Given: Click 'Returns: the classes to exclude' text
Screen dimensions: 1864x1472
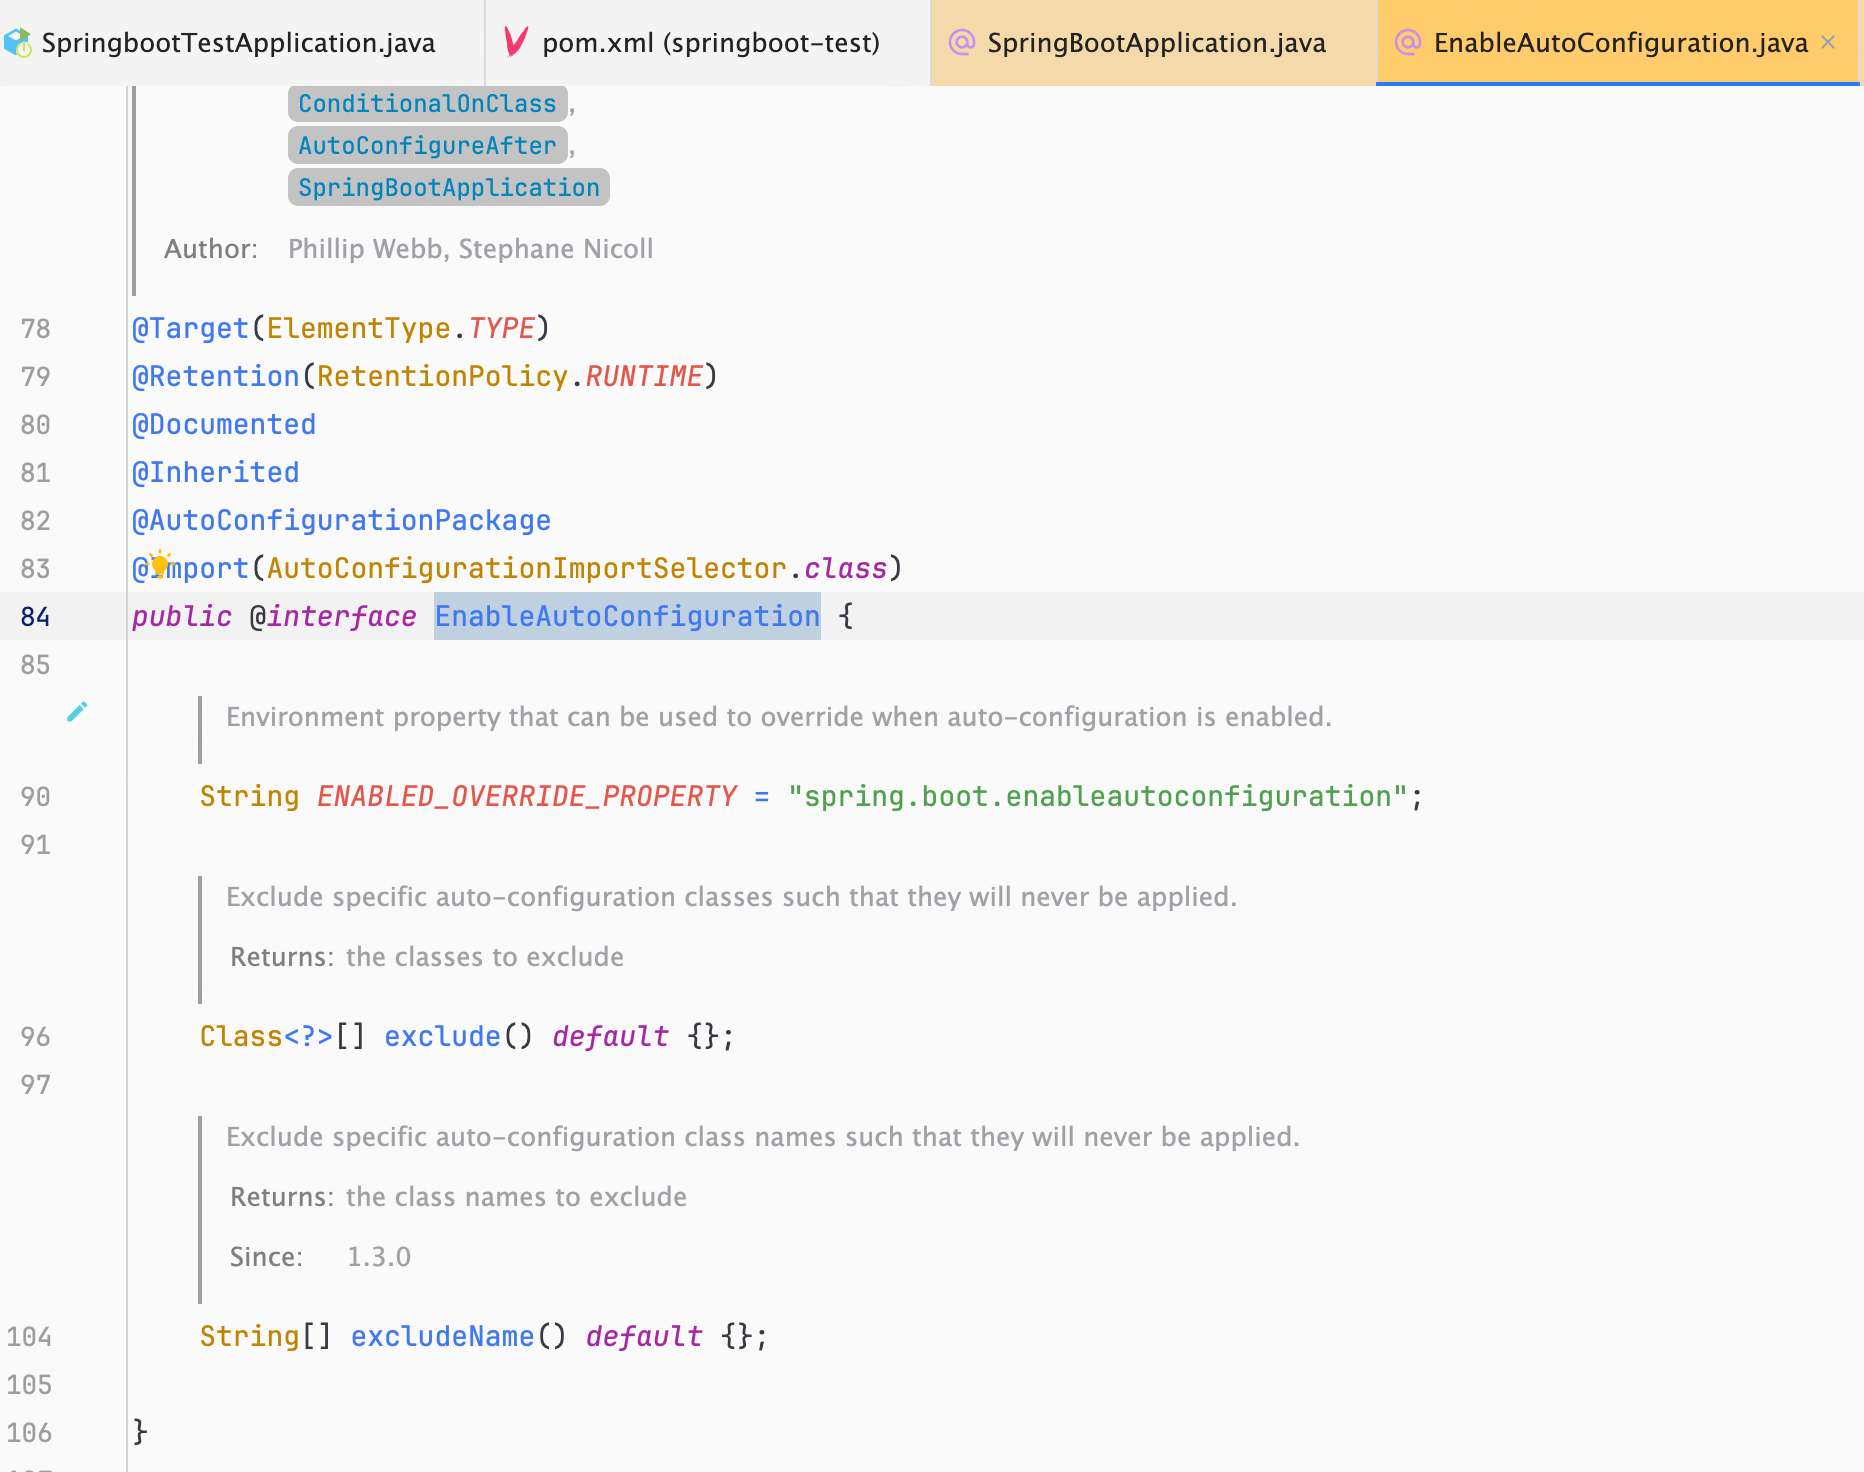Looking at the screenshot, I should (x=427, y=957).
